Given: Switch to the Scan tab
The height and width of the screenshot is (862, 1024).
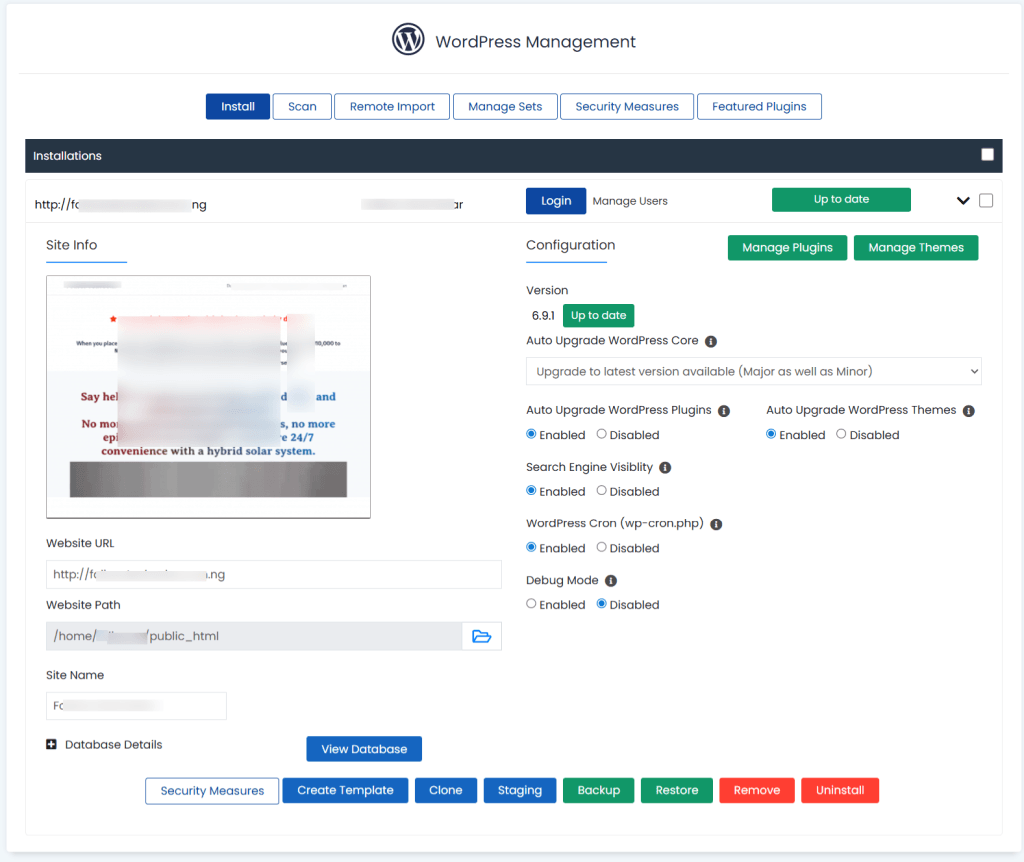Looking at the screenshot, I should 302,106.
